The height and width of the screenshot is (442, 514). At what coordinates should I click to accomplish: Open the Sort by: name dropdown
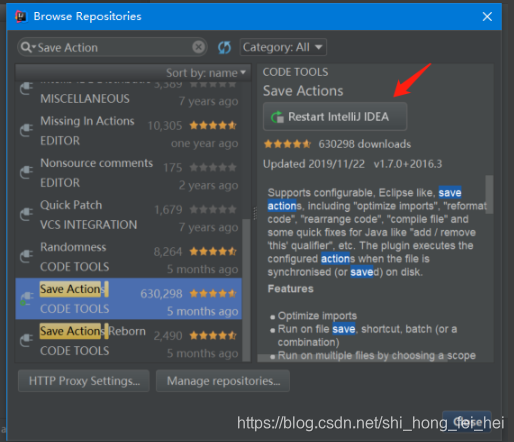[x=206, y=73]
